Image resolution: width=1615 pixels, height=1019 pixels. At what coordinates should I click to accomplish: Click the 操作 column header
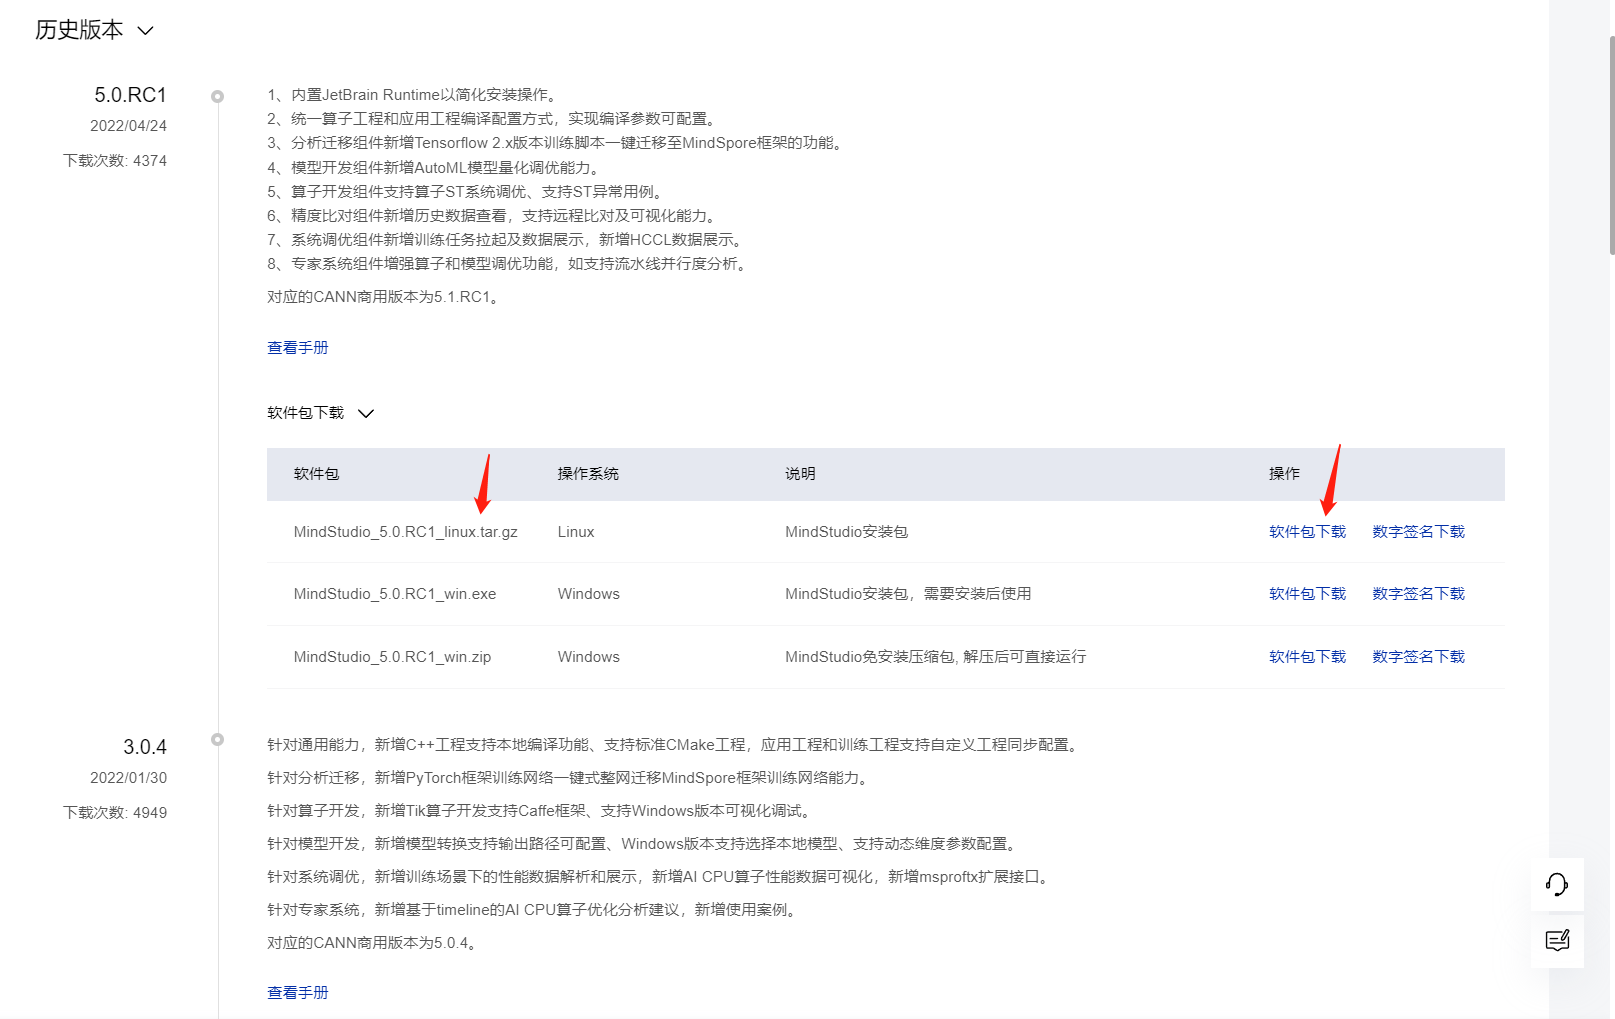point(1284,474)
